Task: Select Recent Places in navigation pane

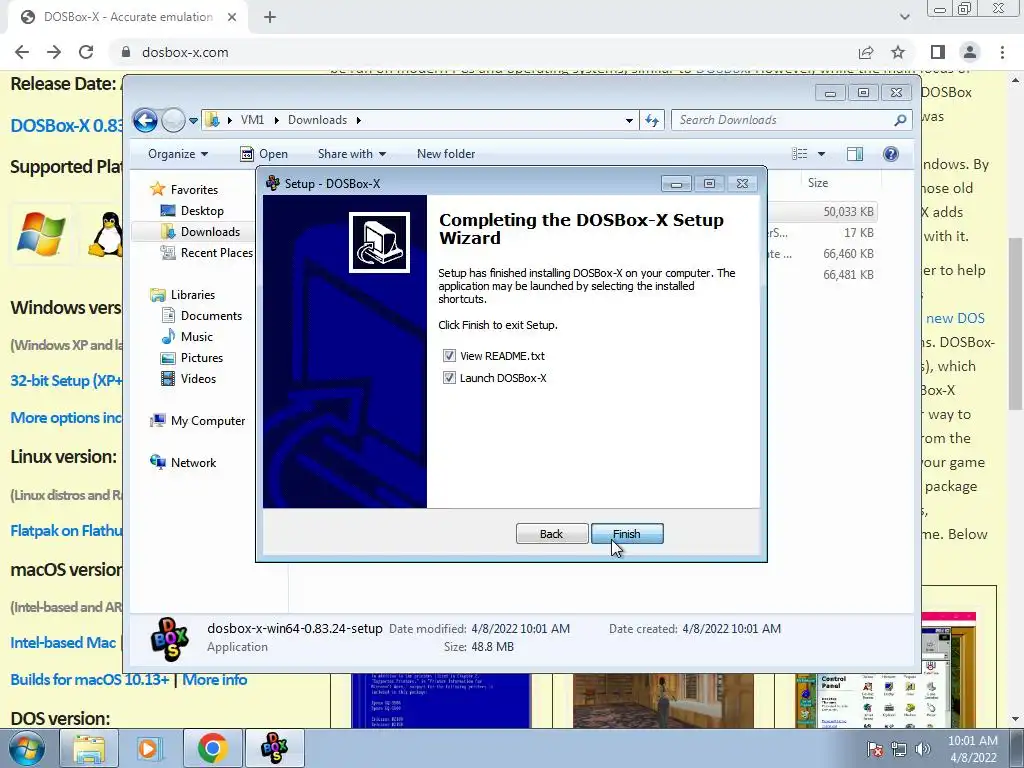Action: (217, 253)
